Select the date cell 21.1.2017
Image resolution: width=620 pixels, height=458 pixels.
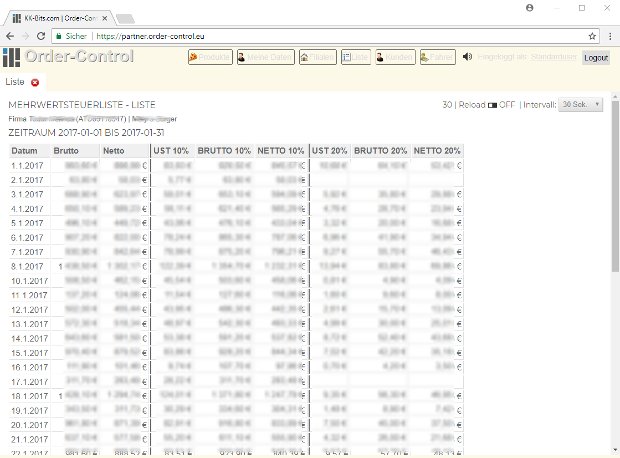coord(30,439)
